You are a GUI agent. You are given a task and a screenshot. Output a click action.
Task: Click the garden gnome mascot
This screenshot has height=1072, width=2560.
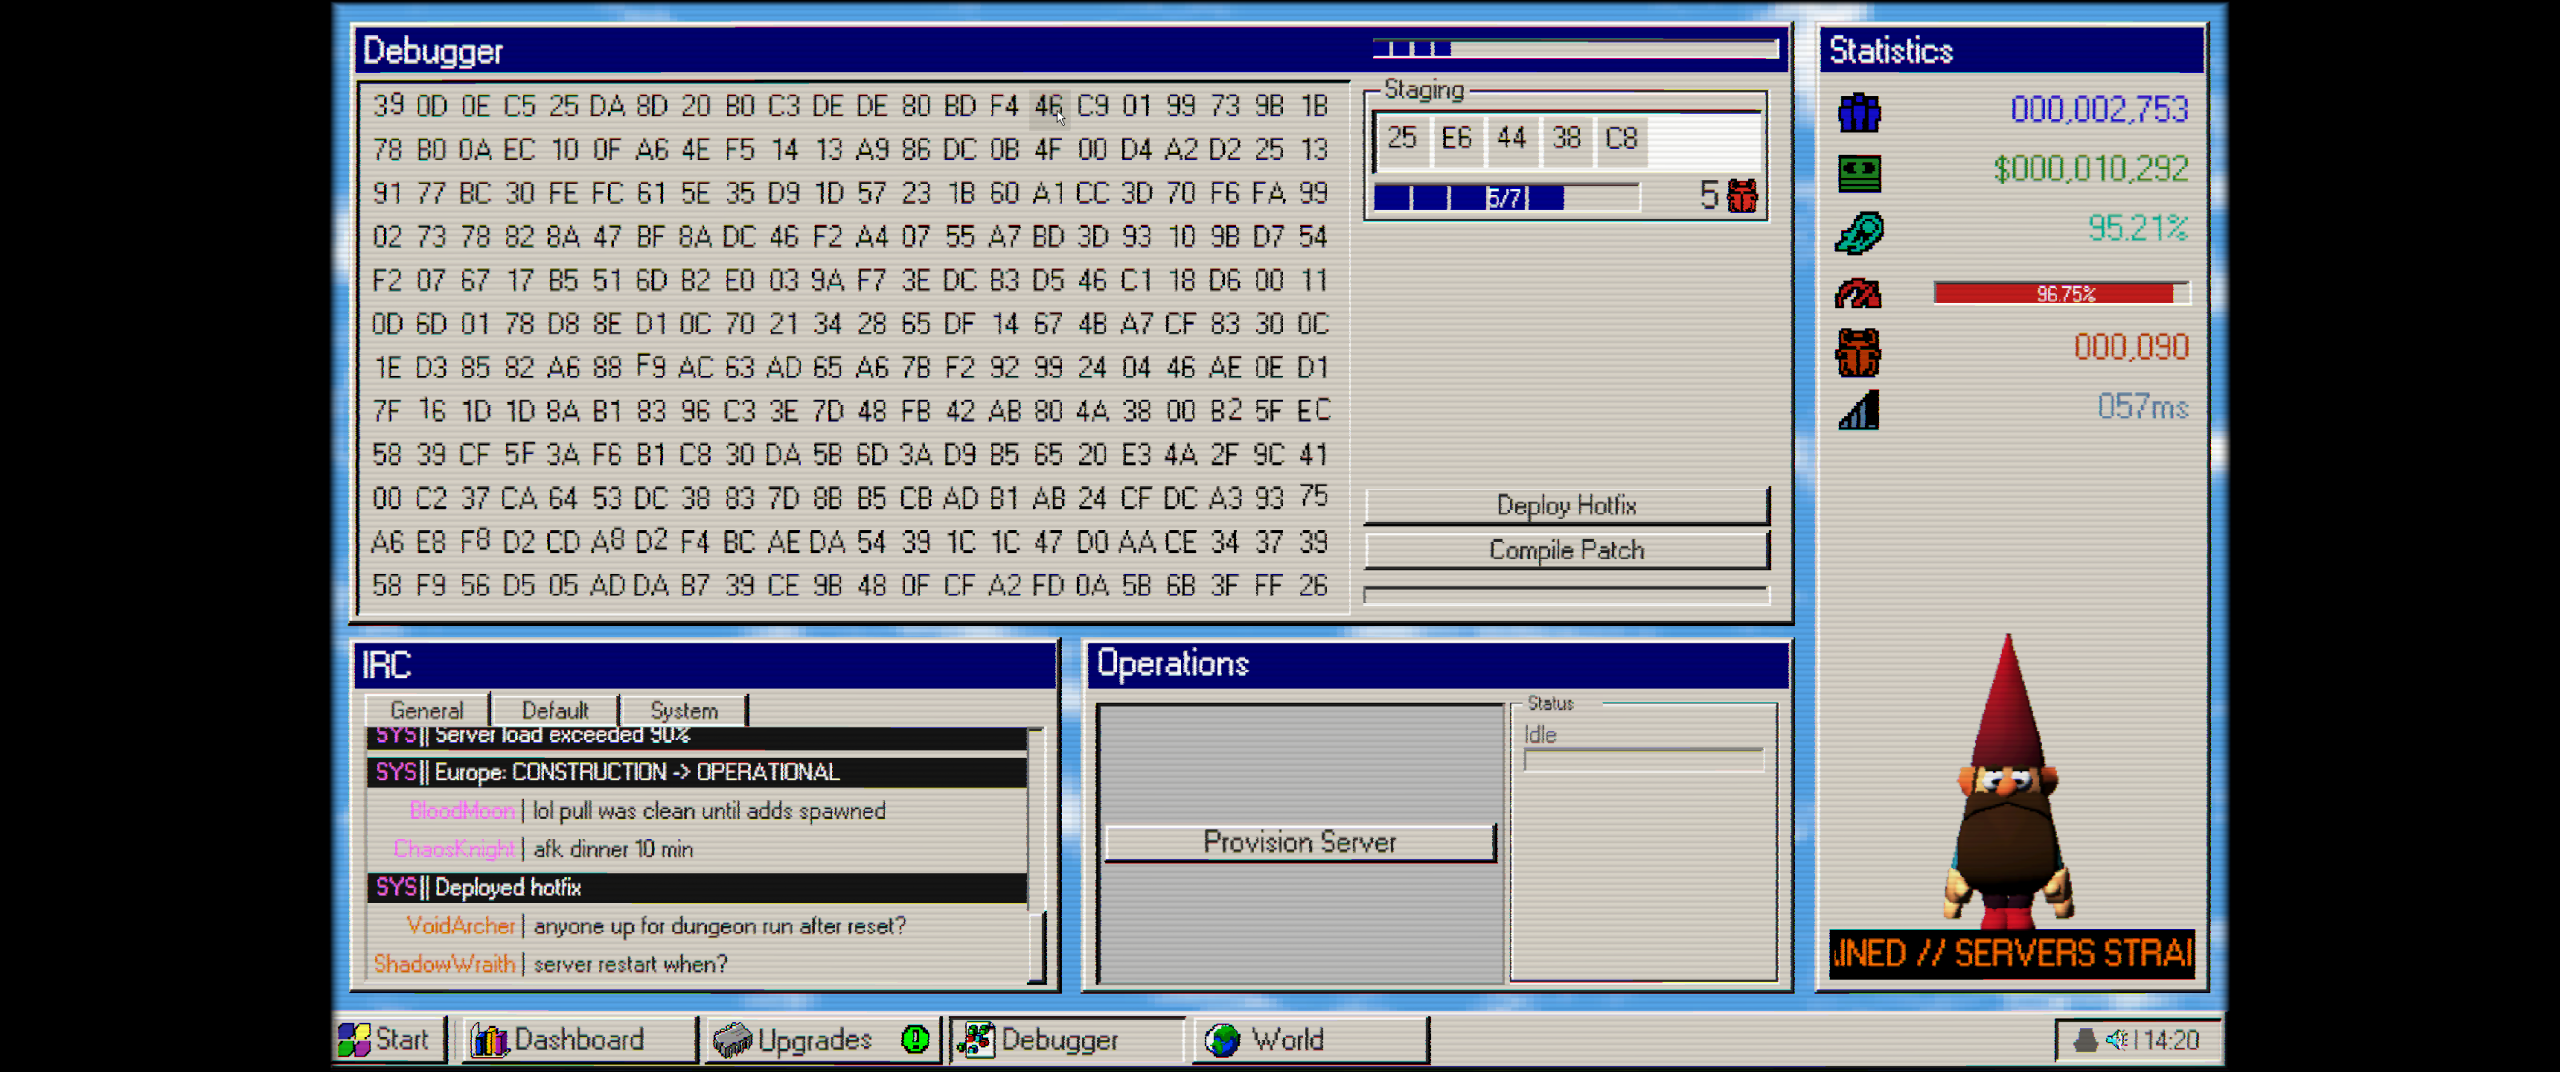(2007, 790)
